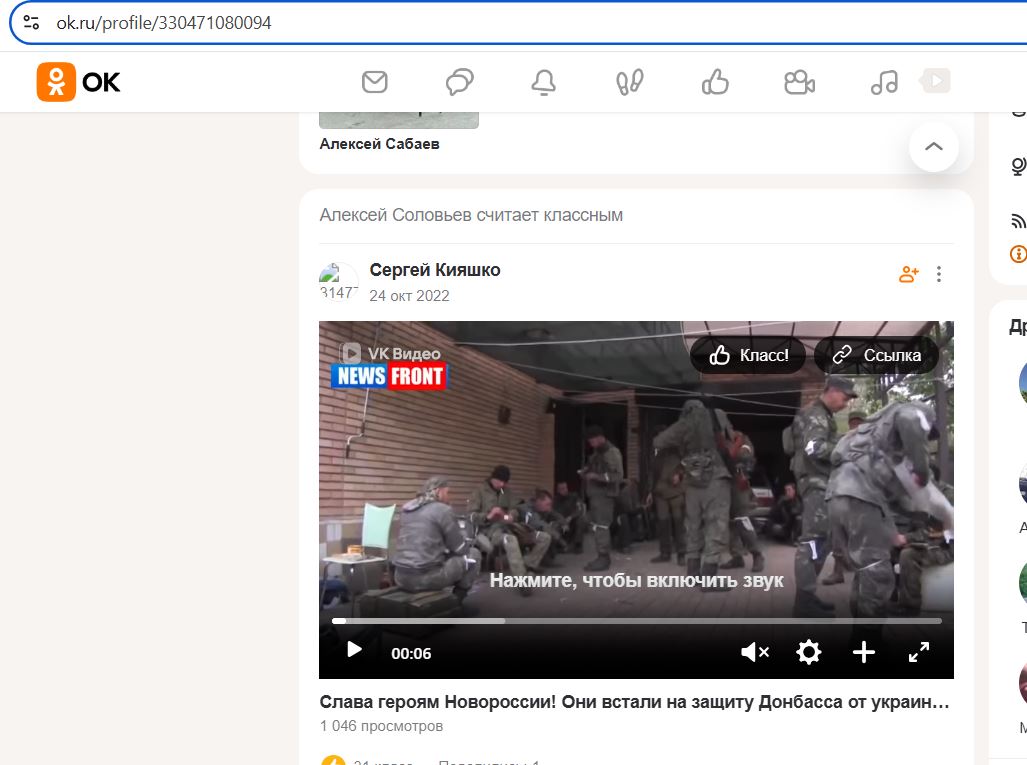The width and height of the screenshot is (1027, 765).
Task: Click the 1 046 просмотров view count
Action: point(381,726)
